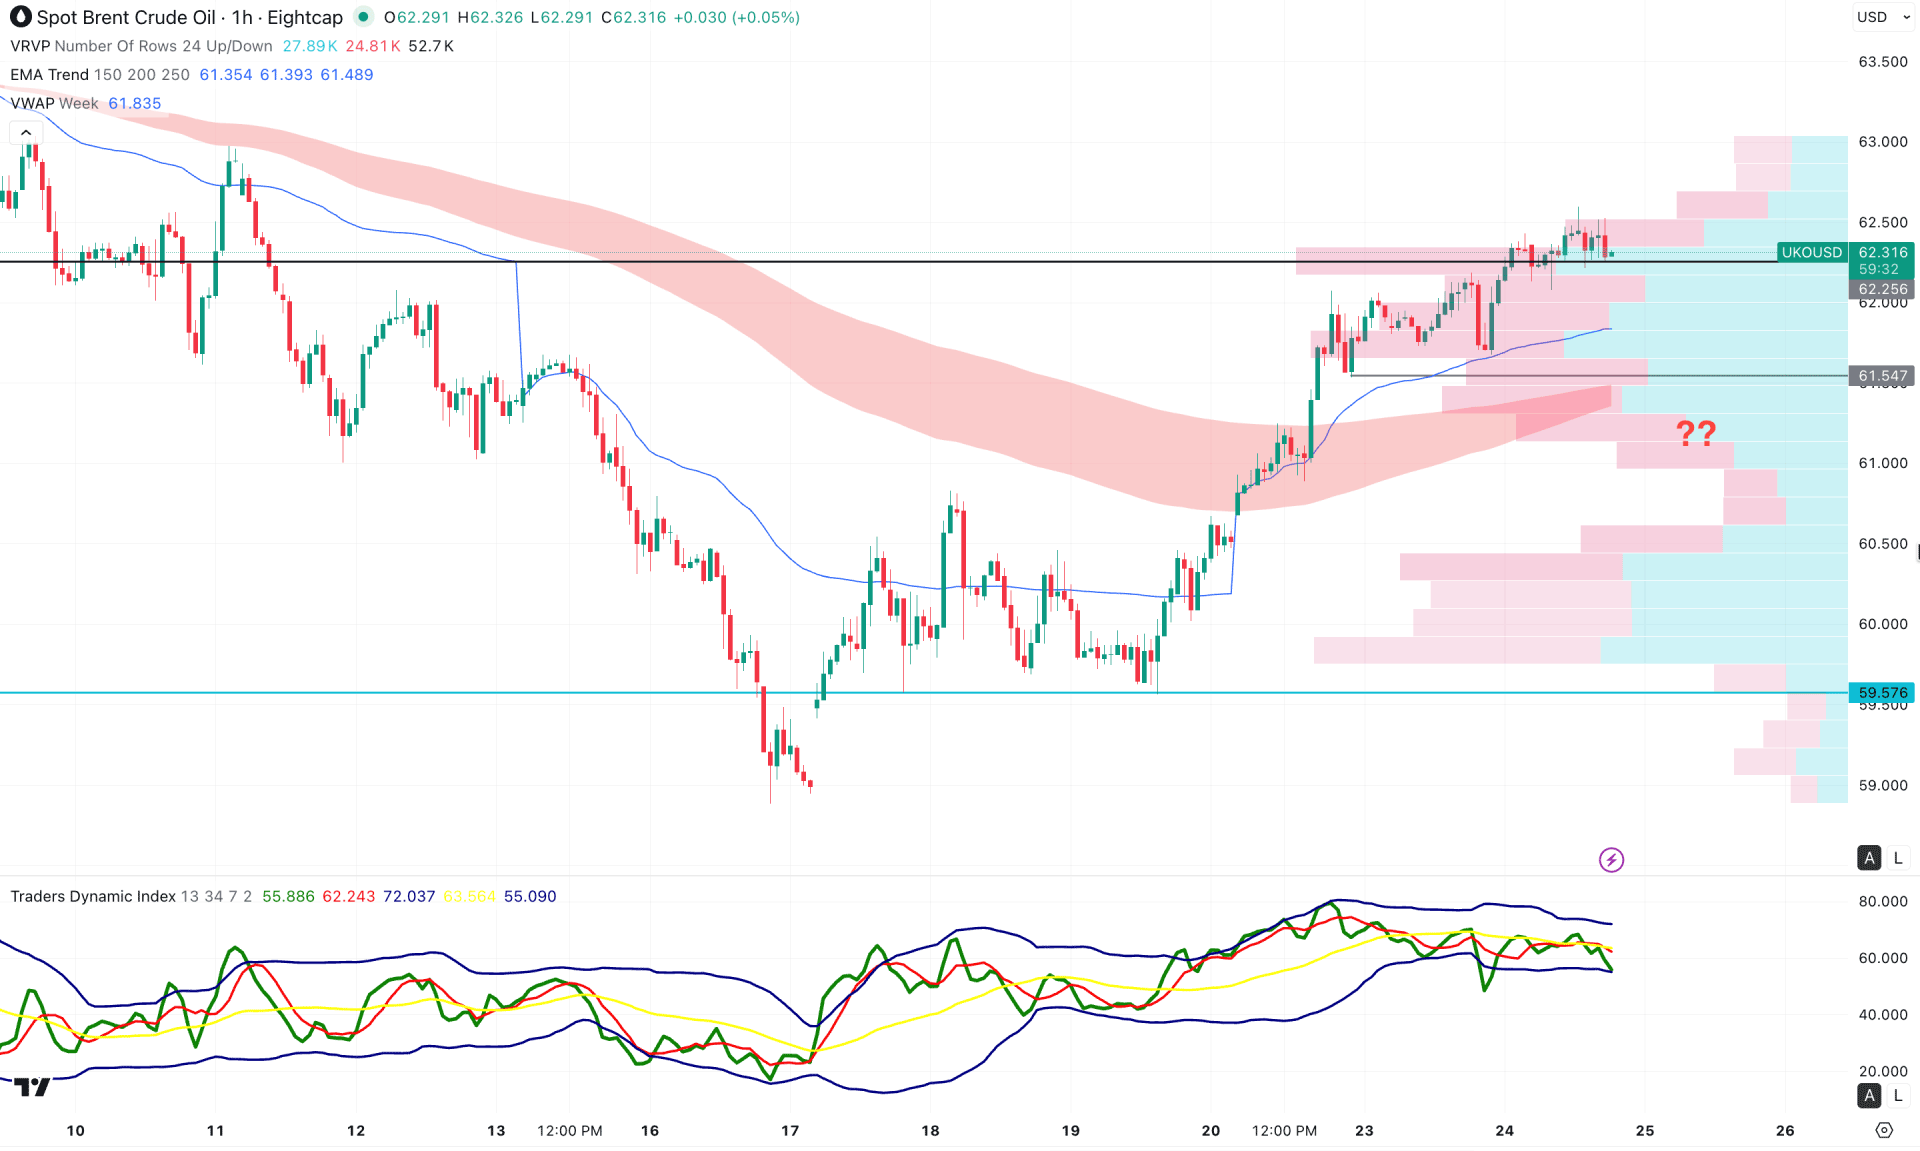Click the 61.547 price level label
The height and width of the screenshot is (1151, 1920).
coord(1884,376)
